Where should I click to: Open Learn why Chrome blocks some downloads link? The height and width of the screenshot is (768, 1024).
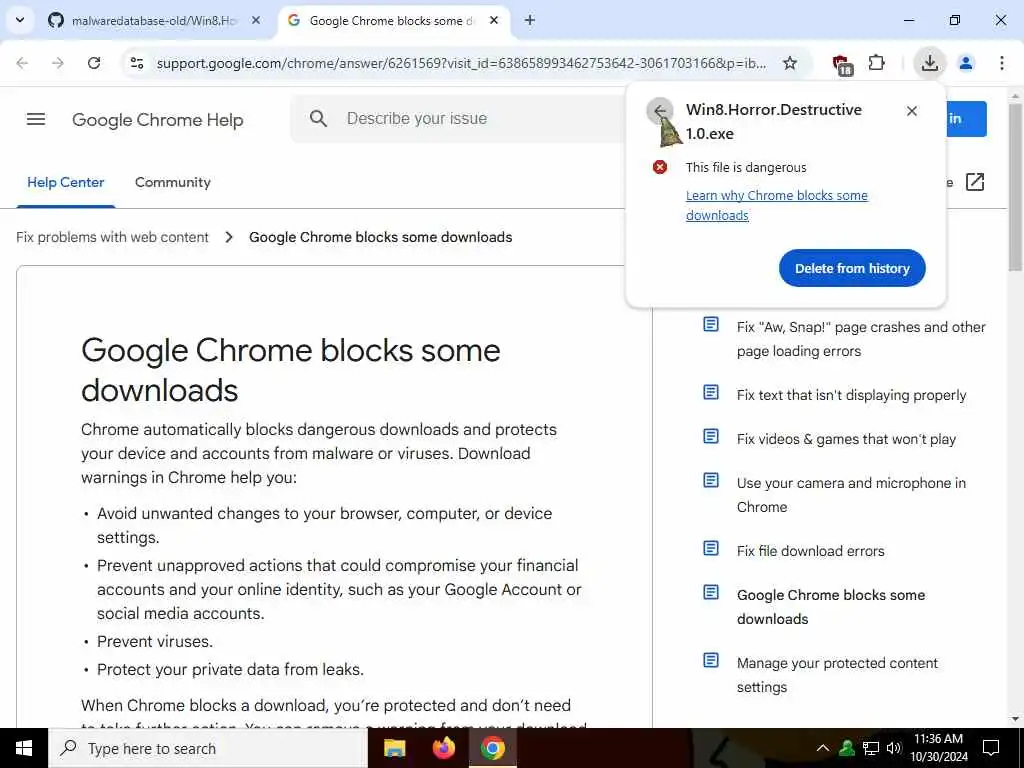point(776,205)
